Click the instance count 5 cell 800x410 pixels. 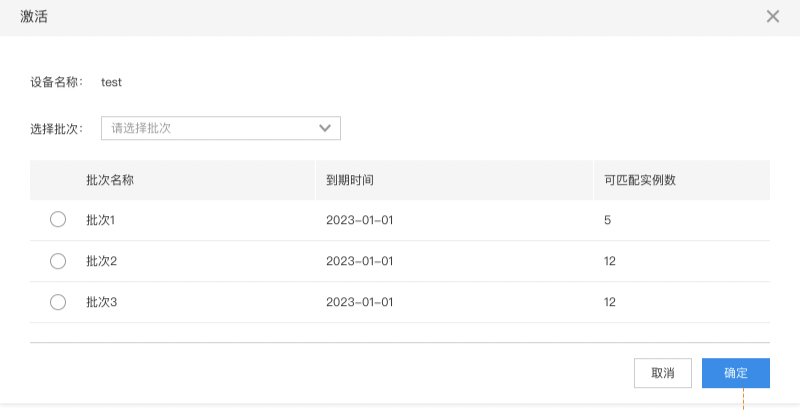[x=607, y=220]
